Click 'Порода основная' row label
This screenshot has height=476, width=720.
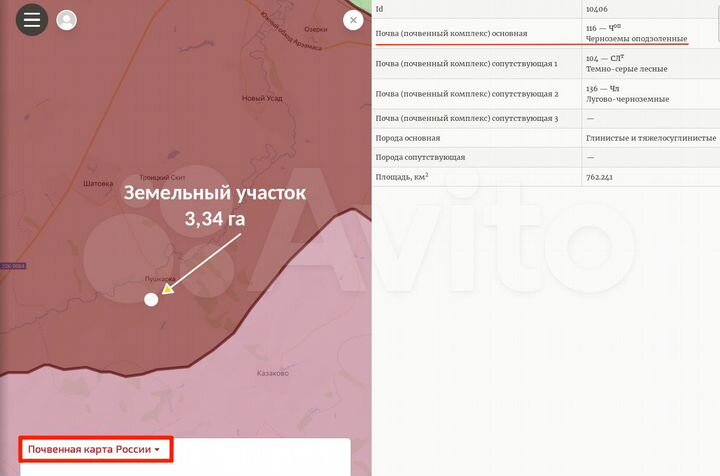[408, 138]
